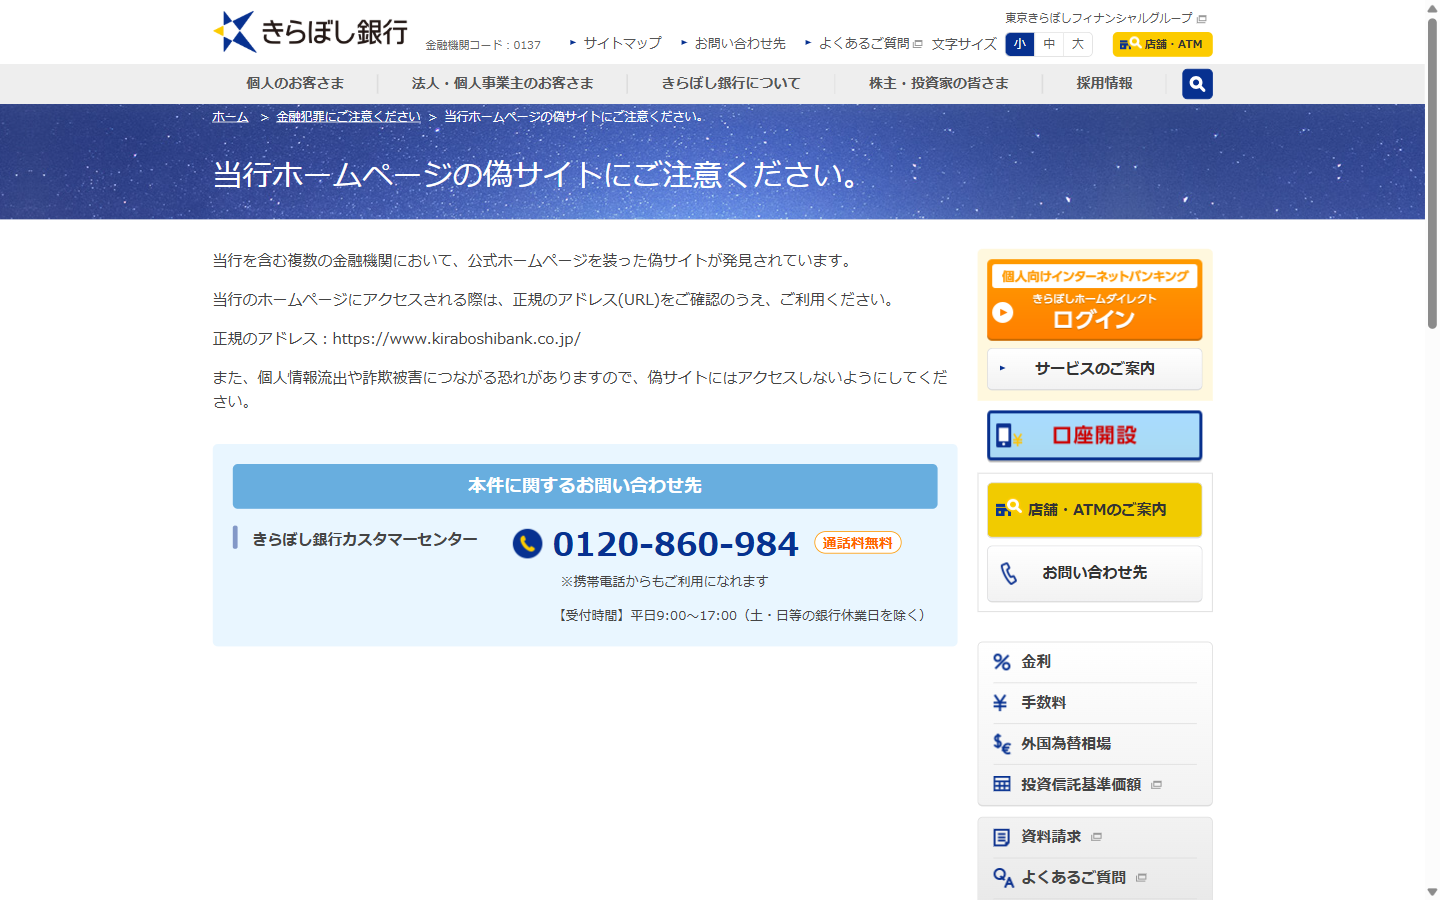Click the blue telephone icon by 0120-860-984
1440x900 pixels.
528,544
